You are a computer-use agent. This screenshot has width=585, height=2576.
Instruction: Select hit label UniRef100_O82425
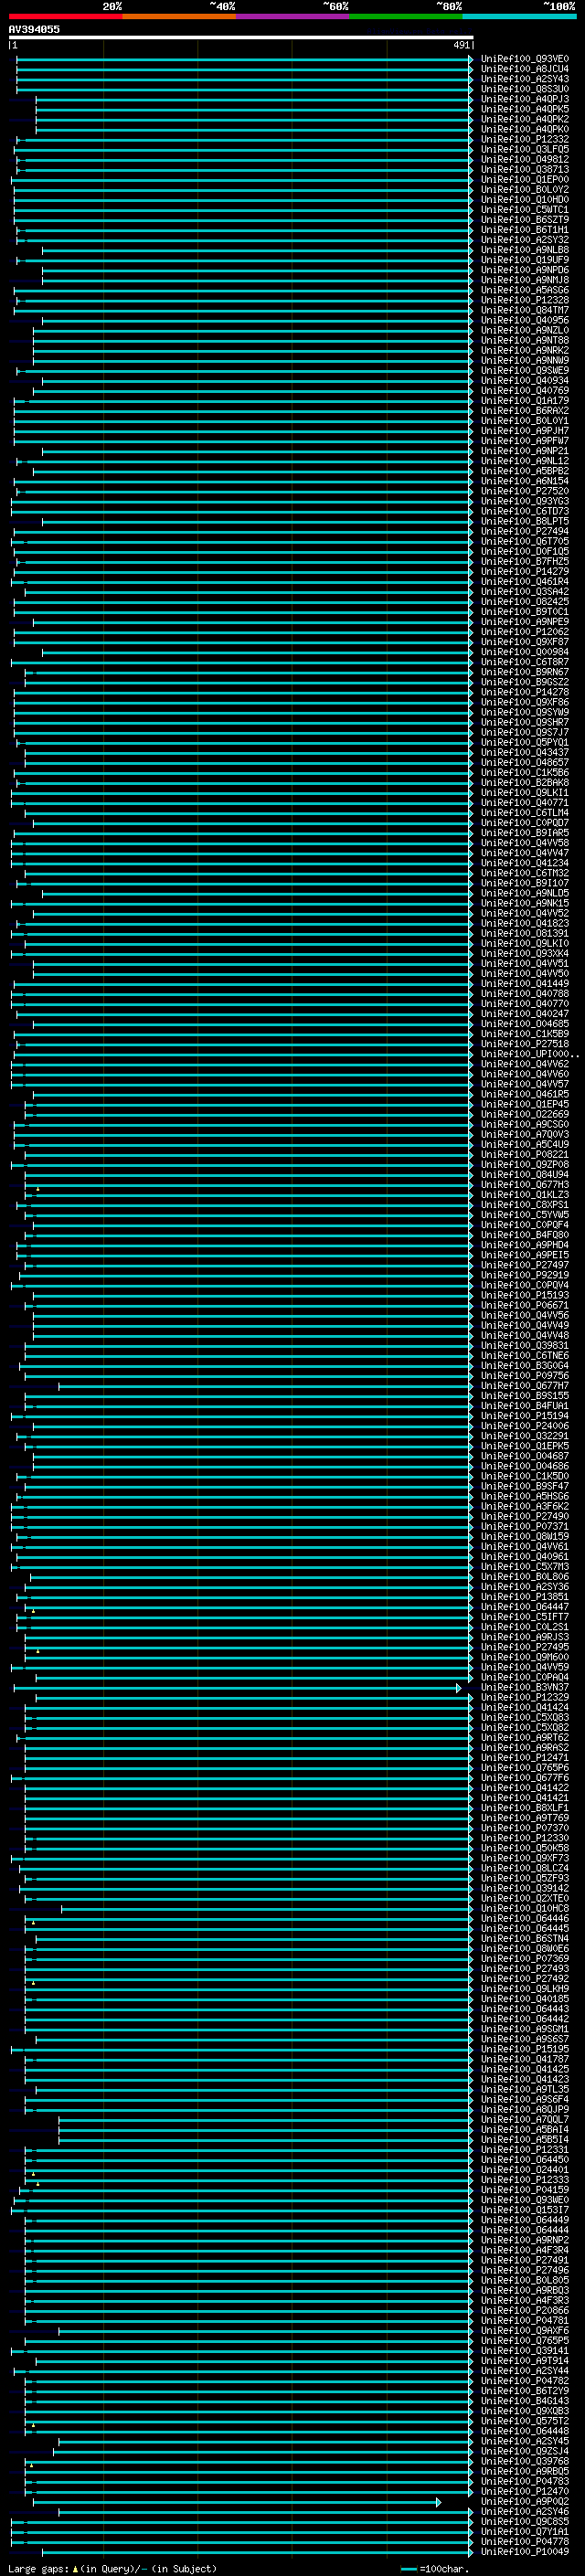(x=524, y=602)
